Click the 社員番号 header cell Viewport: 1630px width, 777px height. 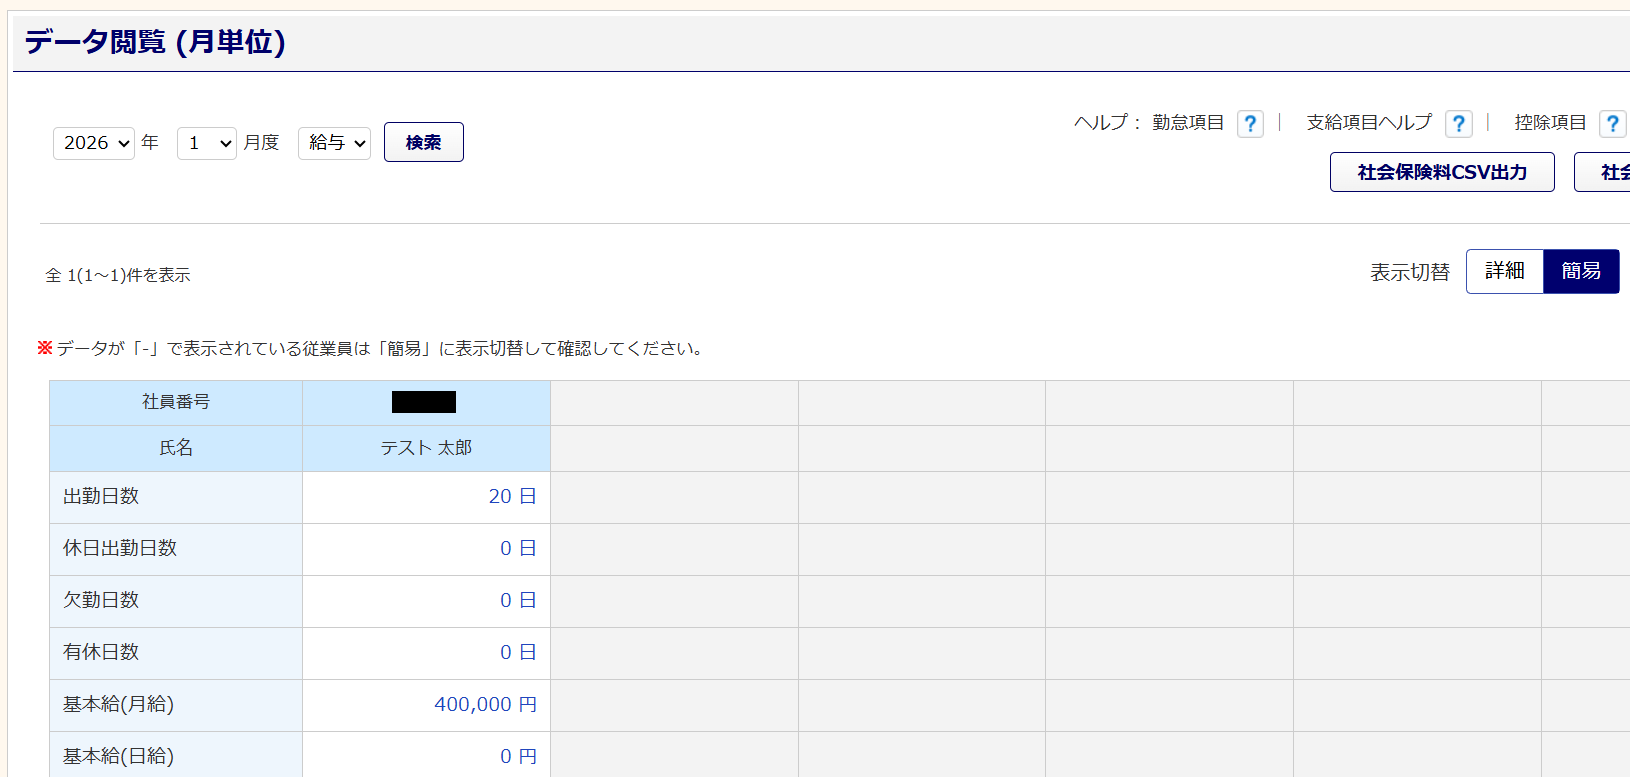[x=176, y=402]
